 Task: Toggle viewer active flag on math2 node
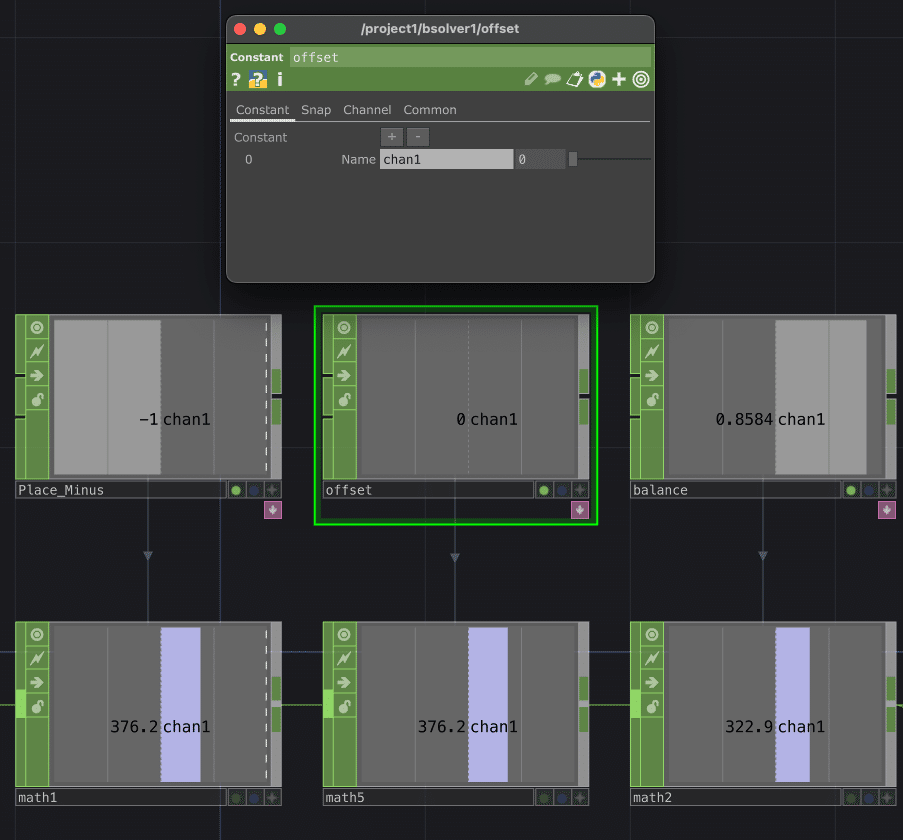(x=652, y=634)
